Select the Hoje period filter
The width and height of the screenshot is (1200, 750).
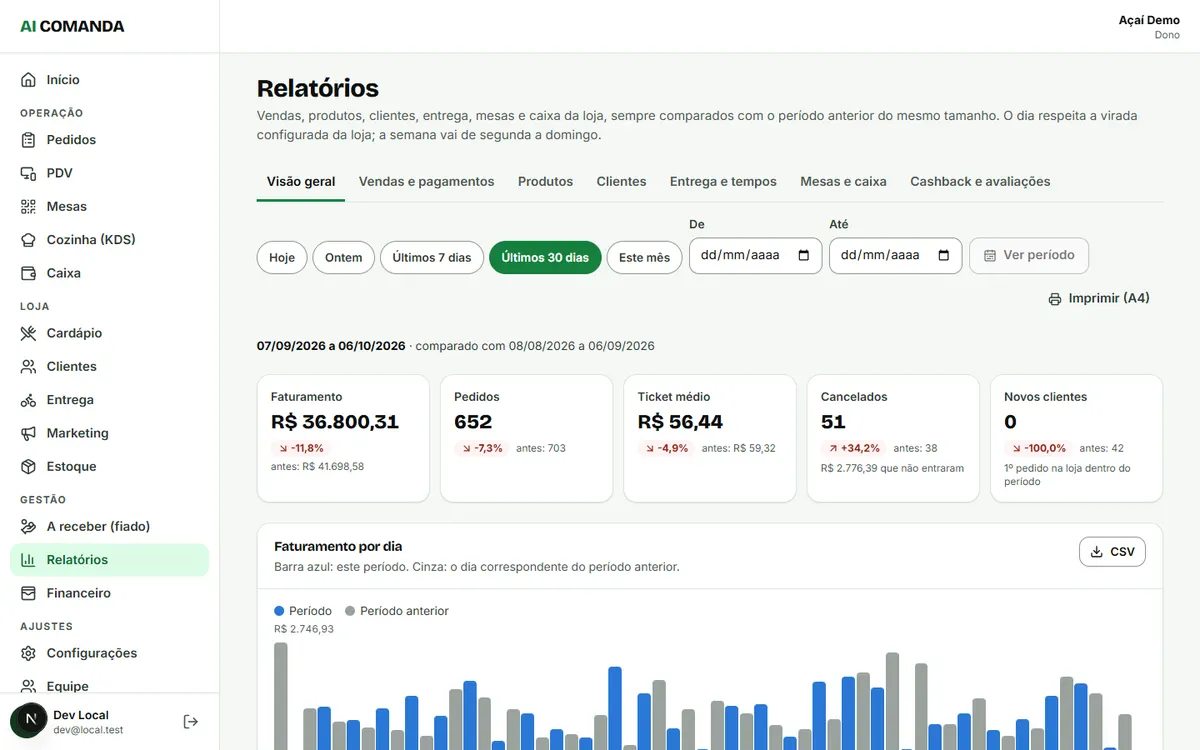click(x=282, y=257)
